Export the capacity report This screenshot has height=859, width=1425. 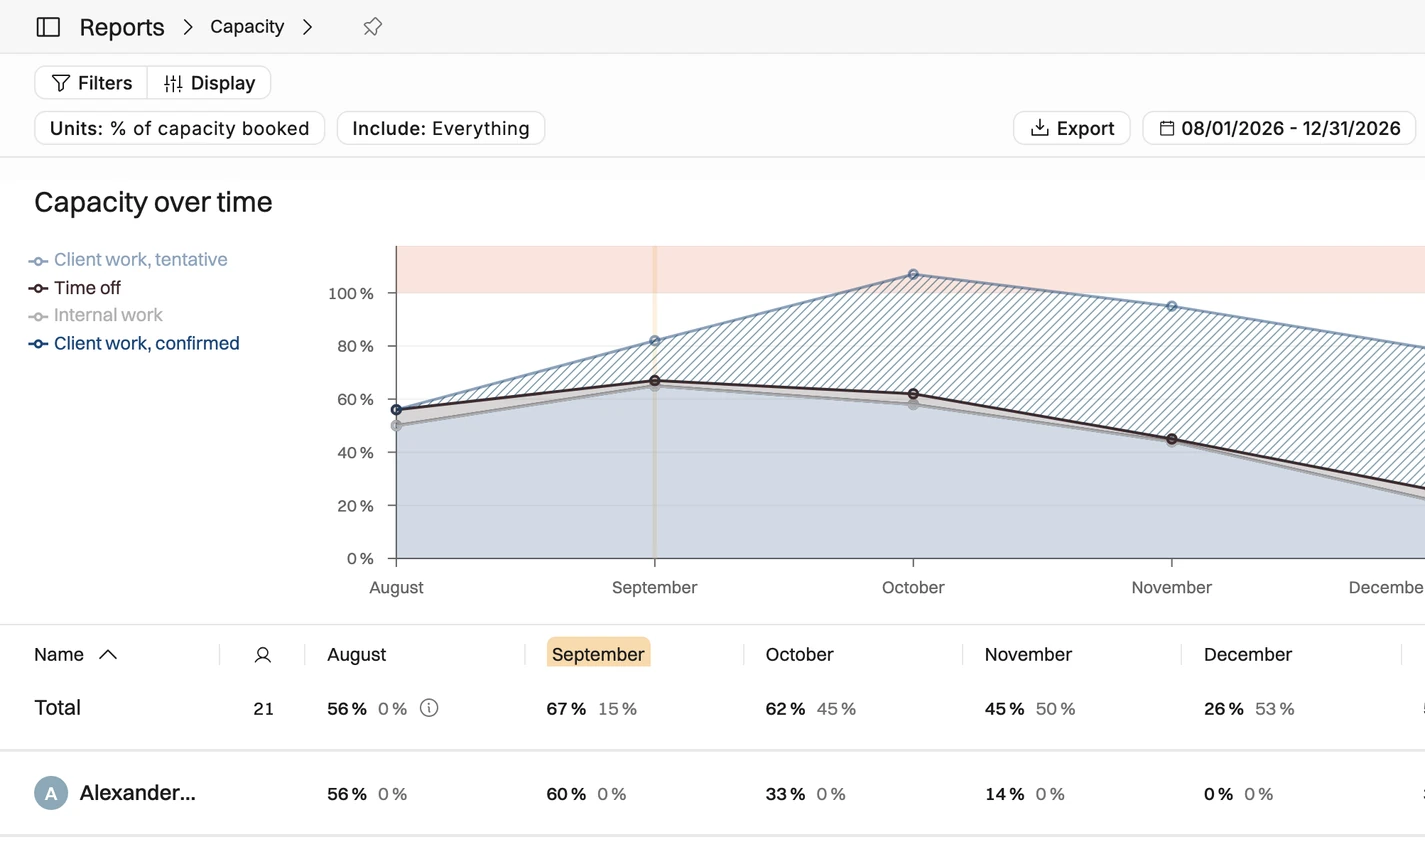pyautogui.click(x=1072, y=128)
